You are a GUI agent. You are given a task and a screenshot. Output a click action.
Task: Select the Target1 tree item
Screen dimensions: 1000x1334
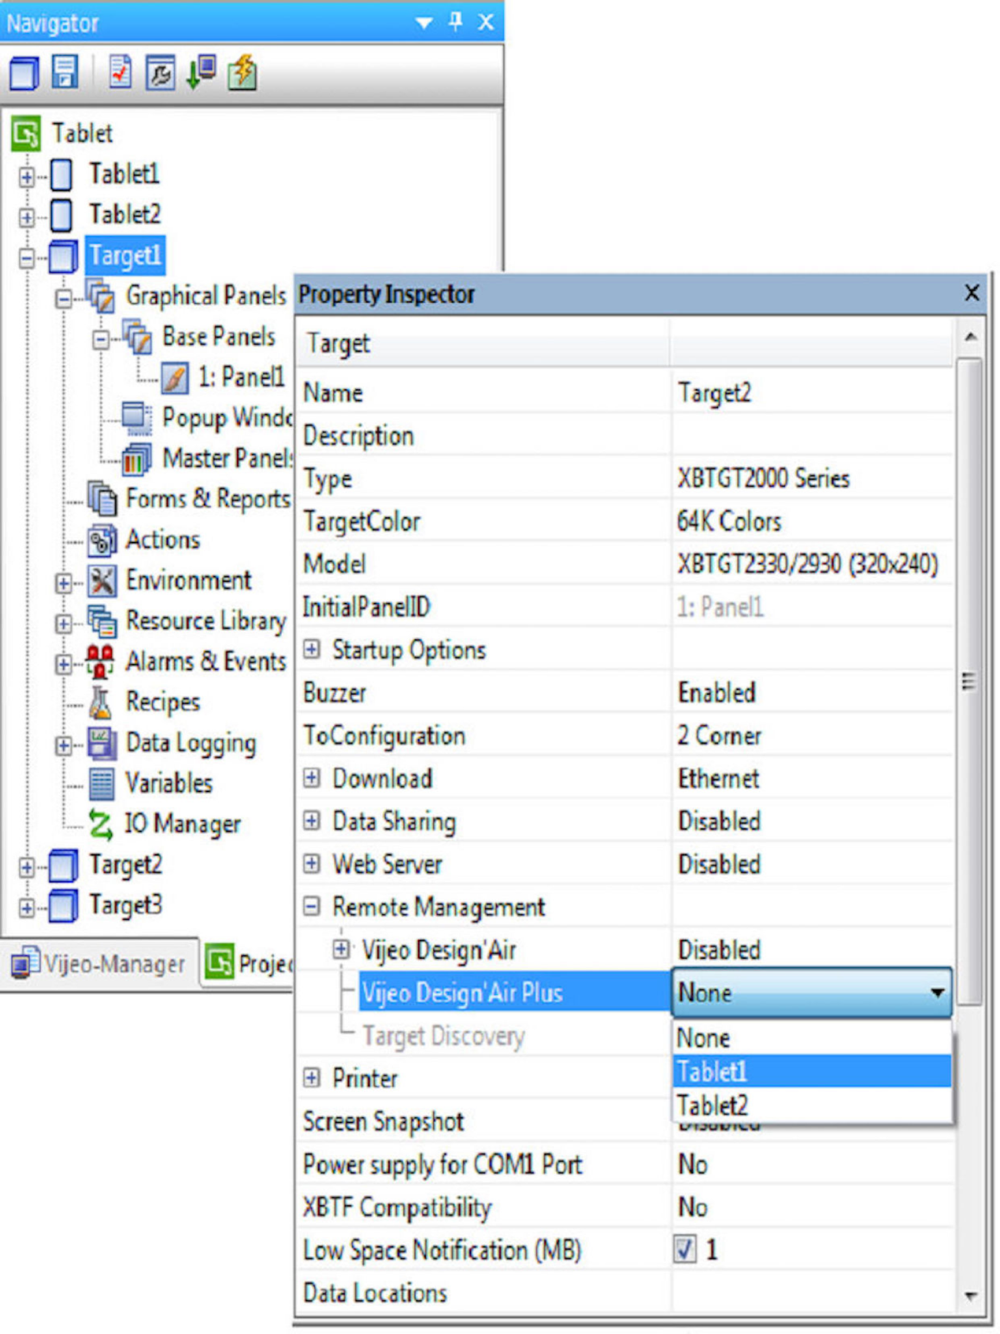pyautogui.click(x=125, y=255)
